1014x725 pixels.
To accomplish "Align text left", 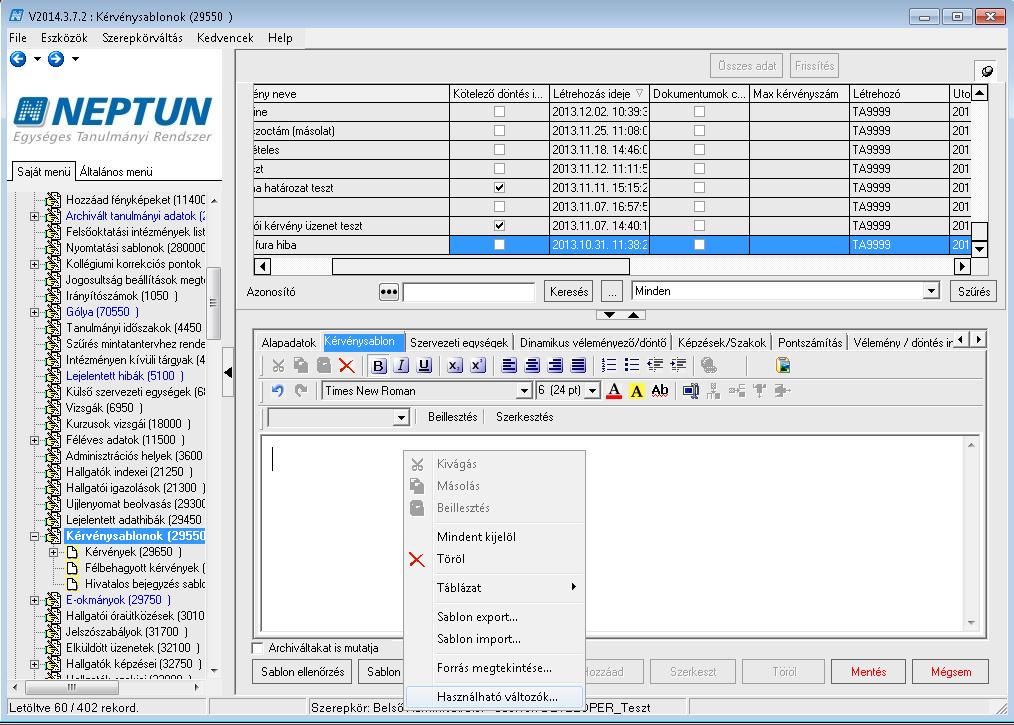I will pyautogui.click(x=510, y=365).
